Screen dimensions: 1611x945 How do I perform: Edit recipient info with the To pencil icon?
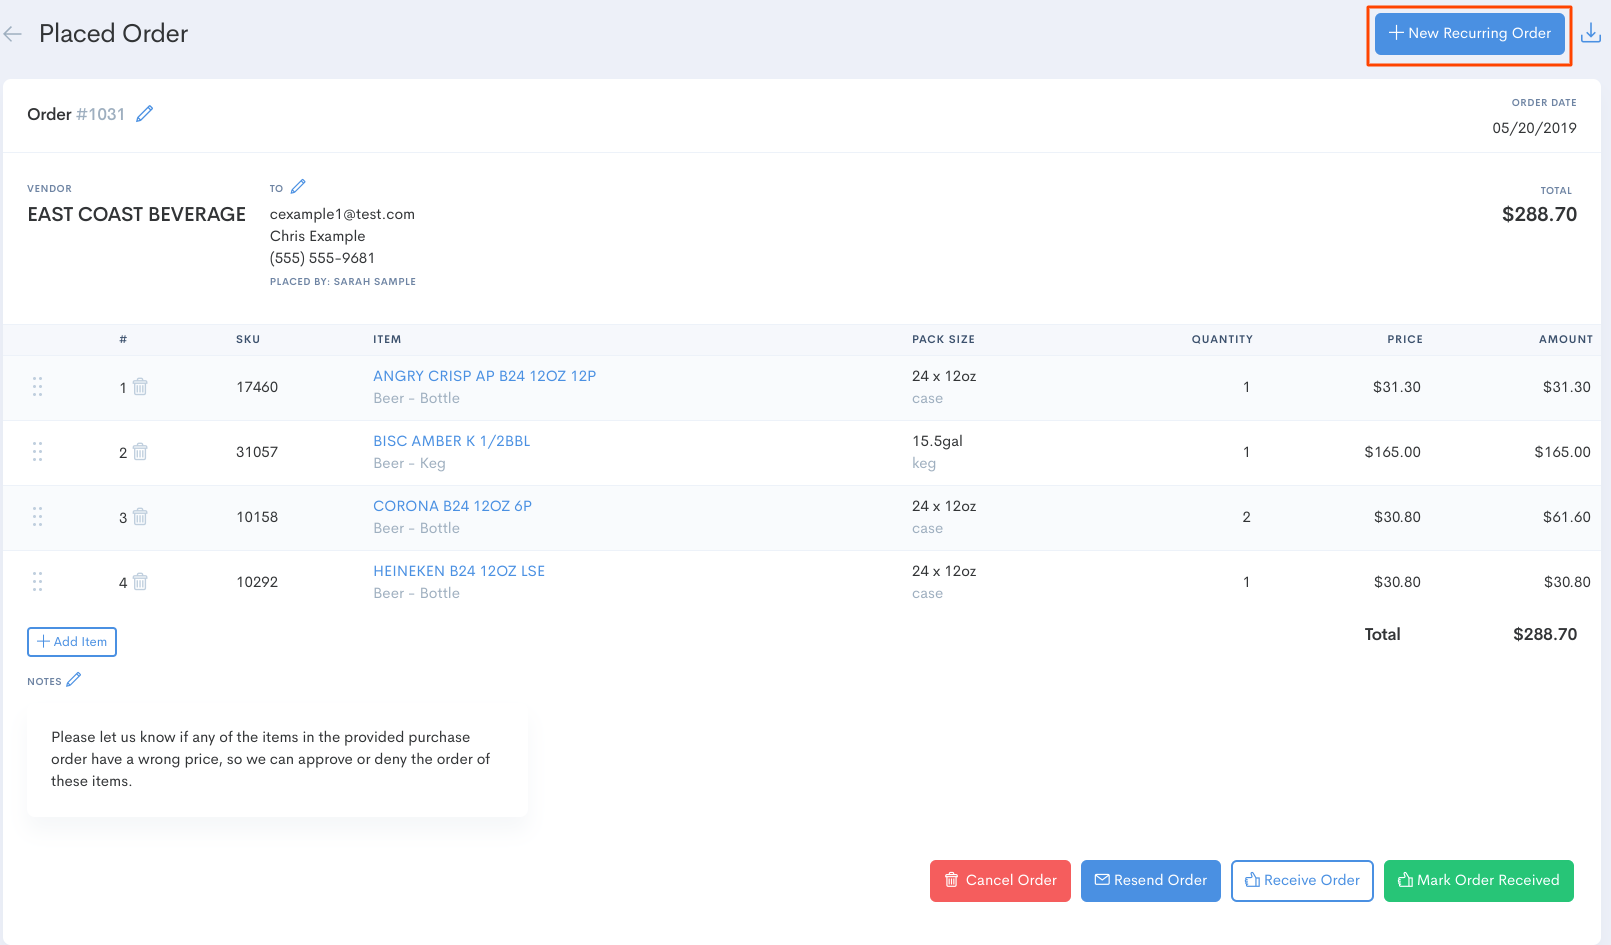297,185
